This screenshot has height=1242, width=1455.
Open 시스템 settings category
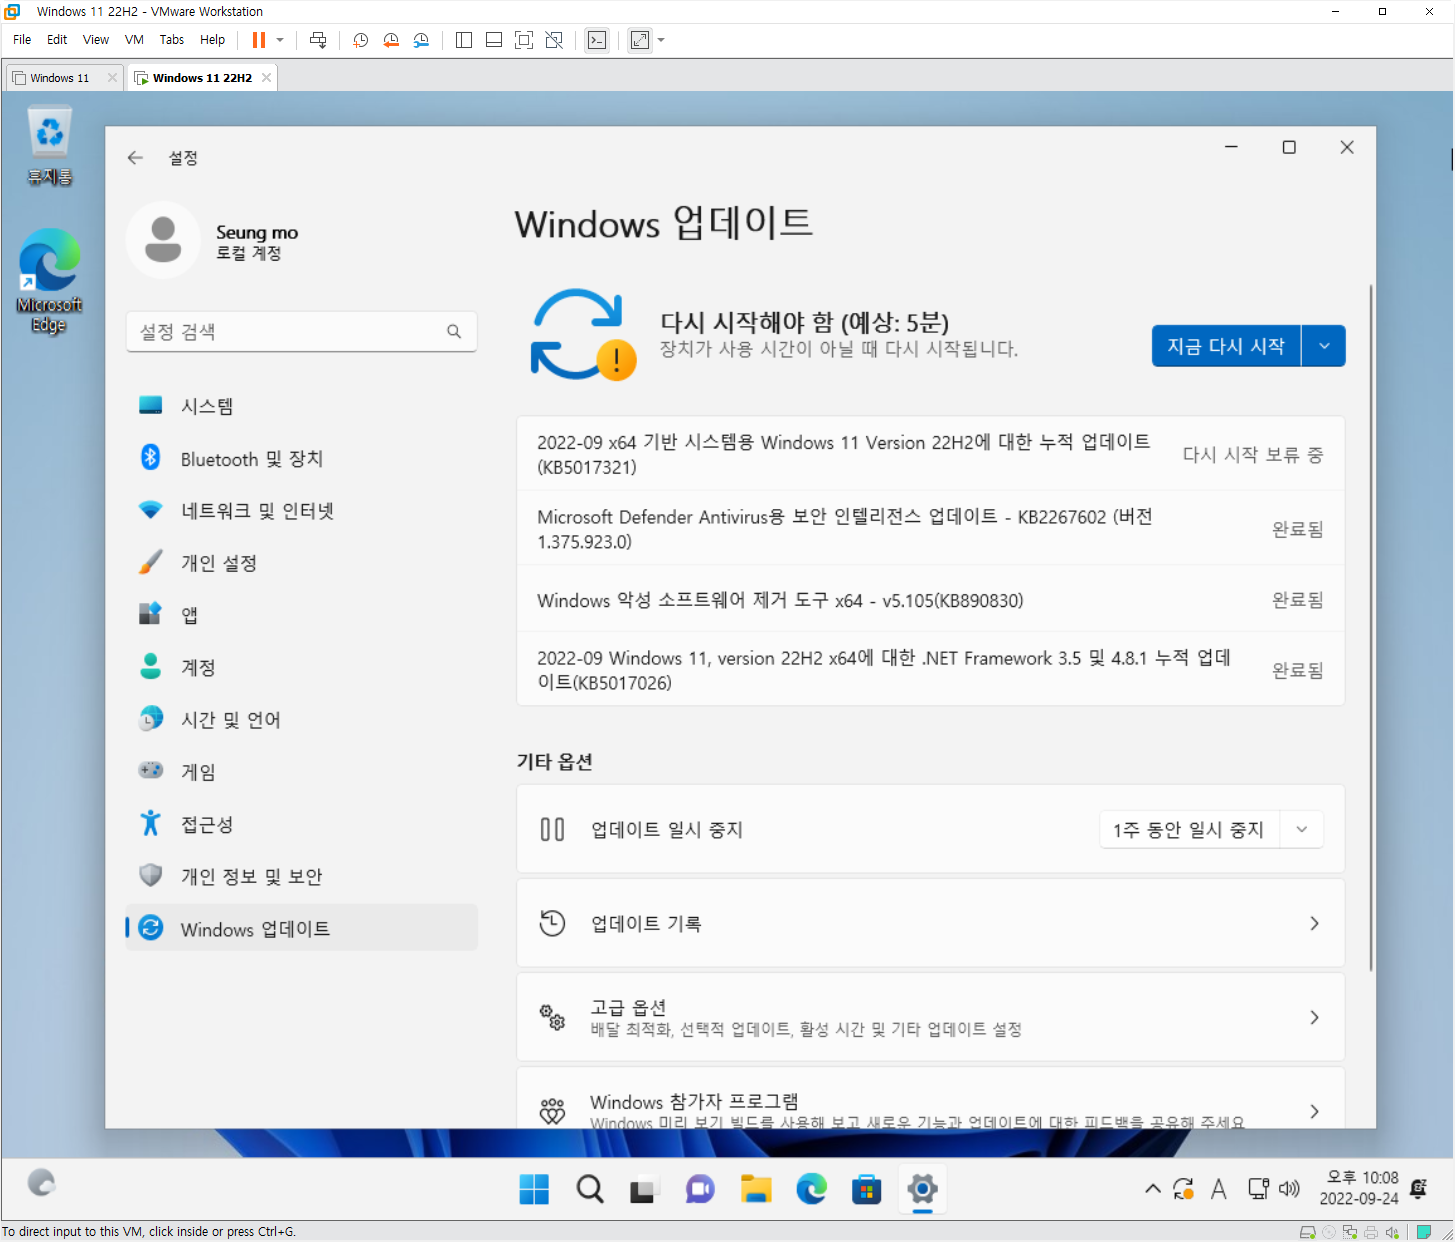301,406
